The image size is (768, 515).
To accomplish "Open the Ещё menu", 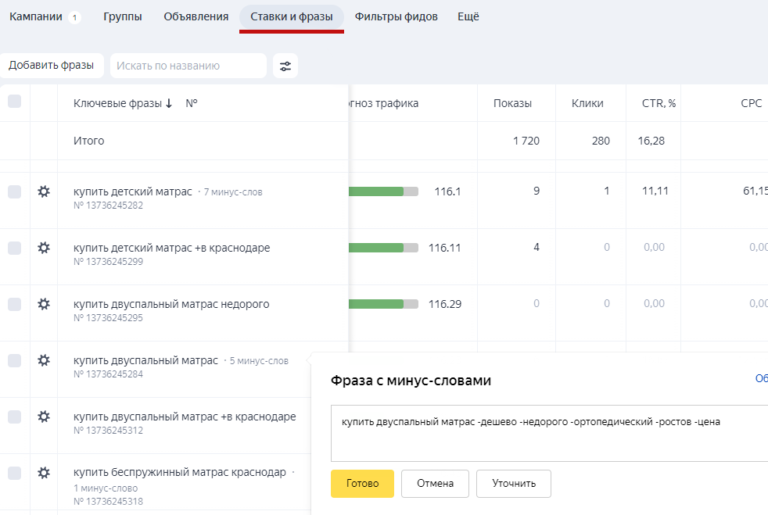I will [468, 17].
